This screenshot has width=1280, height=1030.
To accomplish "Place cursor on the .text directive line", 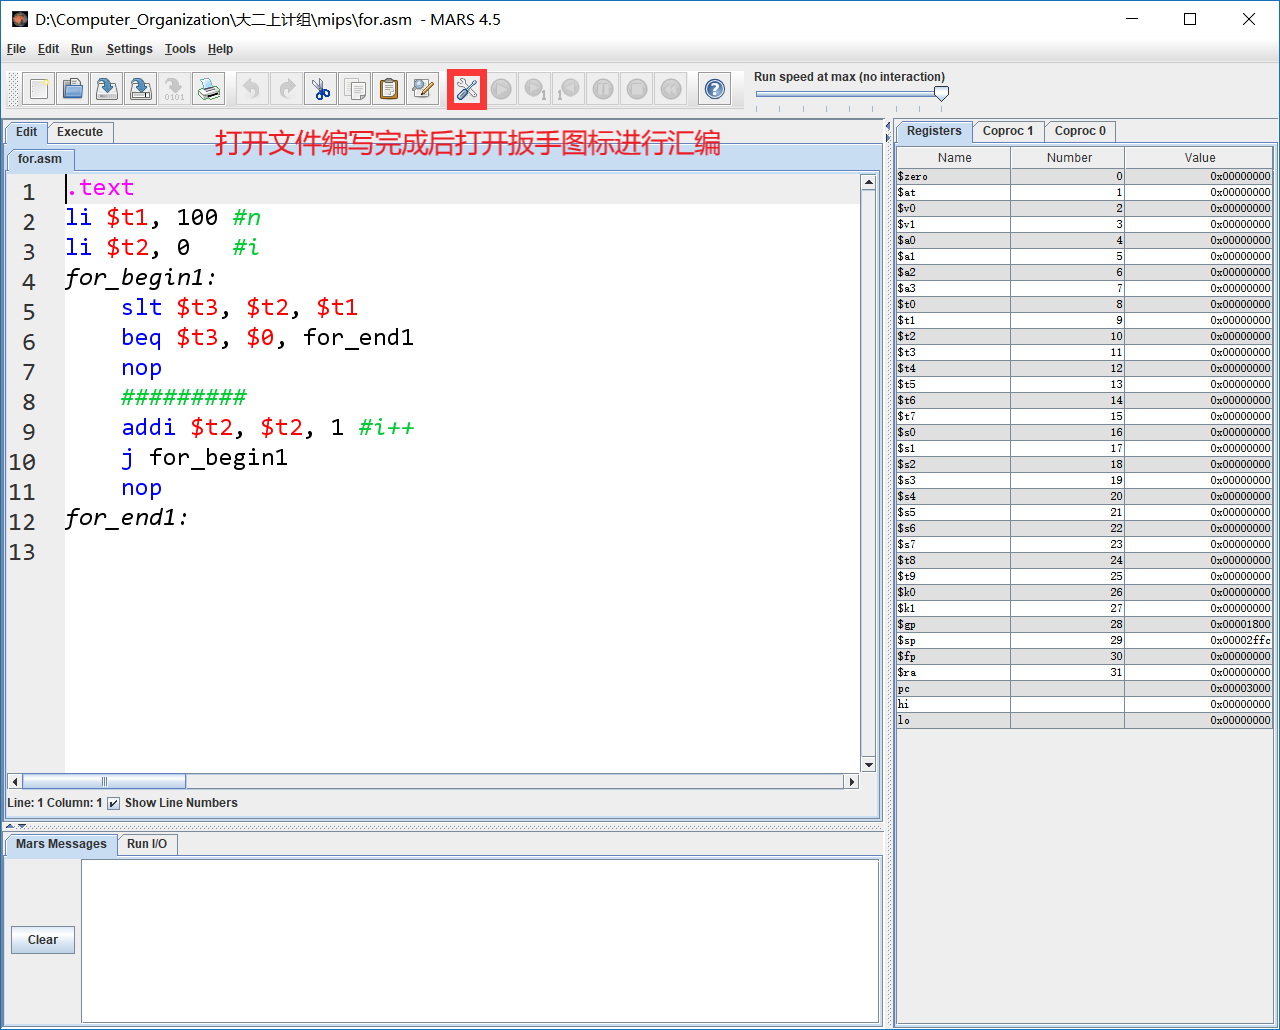I will point(462,188).
